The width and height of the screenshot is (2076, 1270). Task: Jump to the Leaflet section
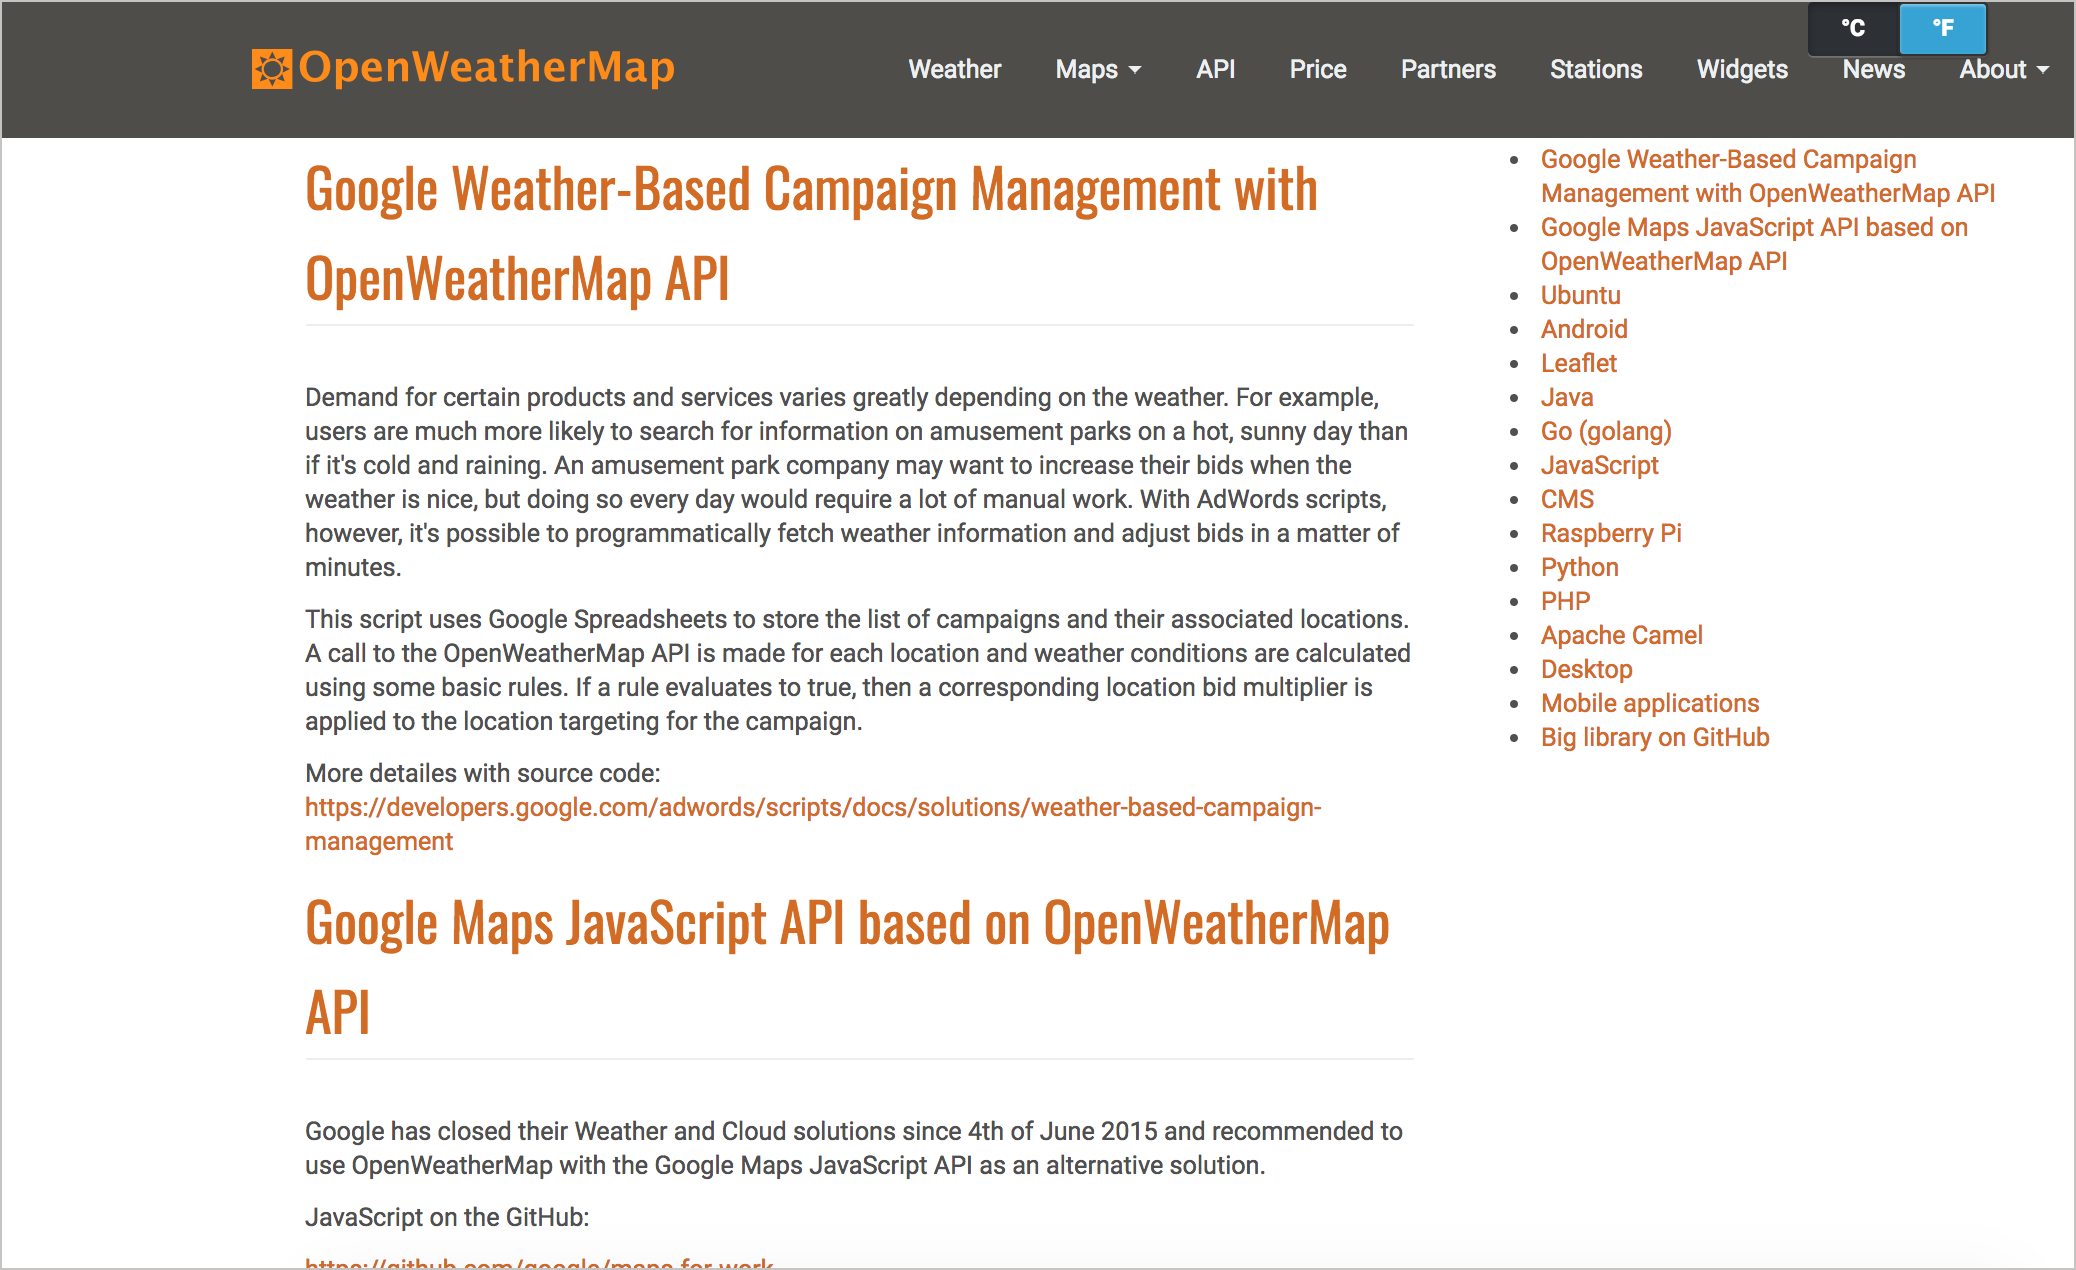[1578, 363]
